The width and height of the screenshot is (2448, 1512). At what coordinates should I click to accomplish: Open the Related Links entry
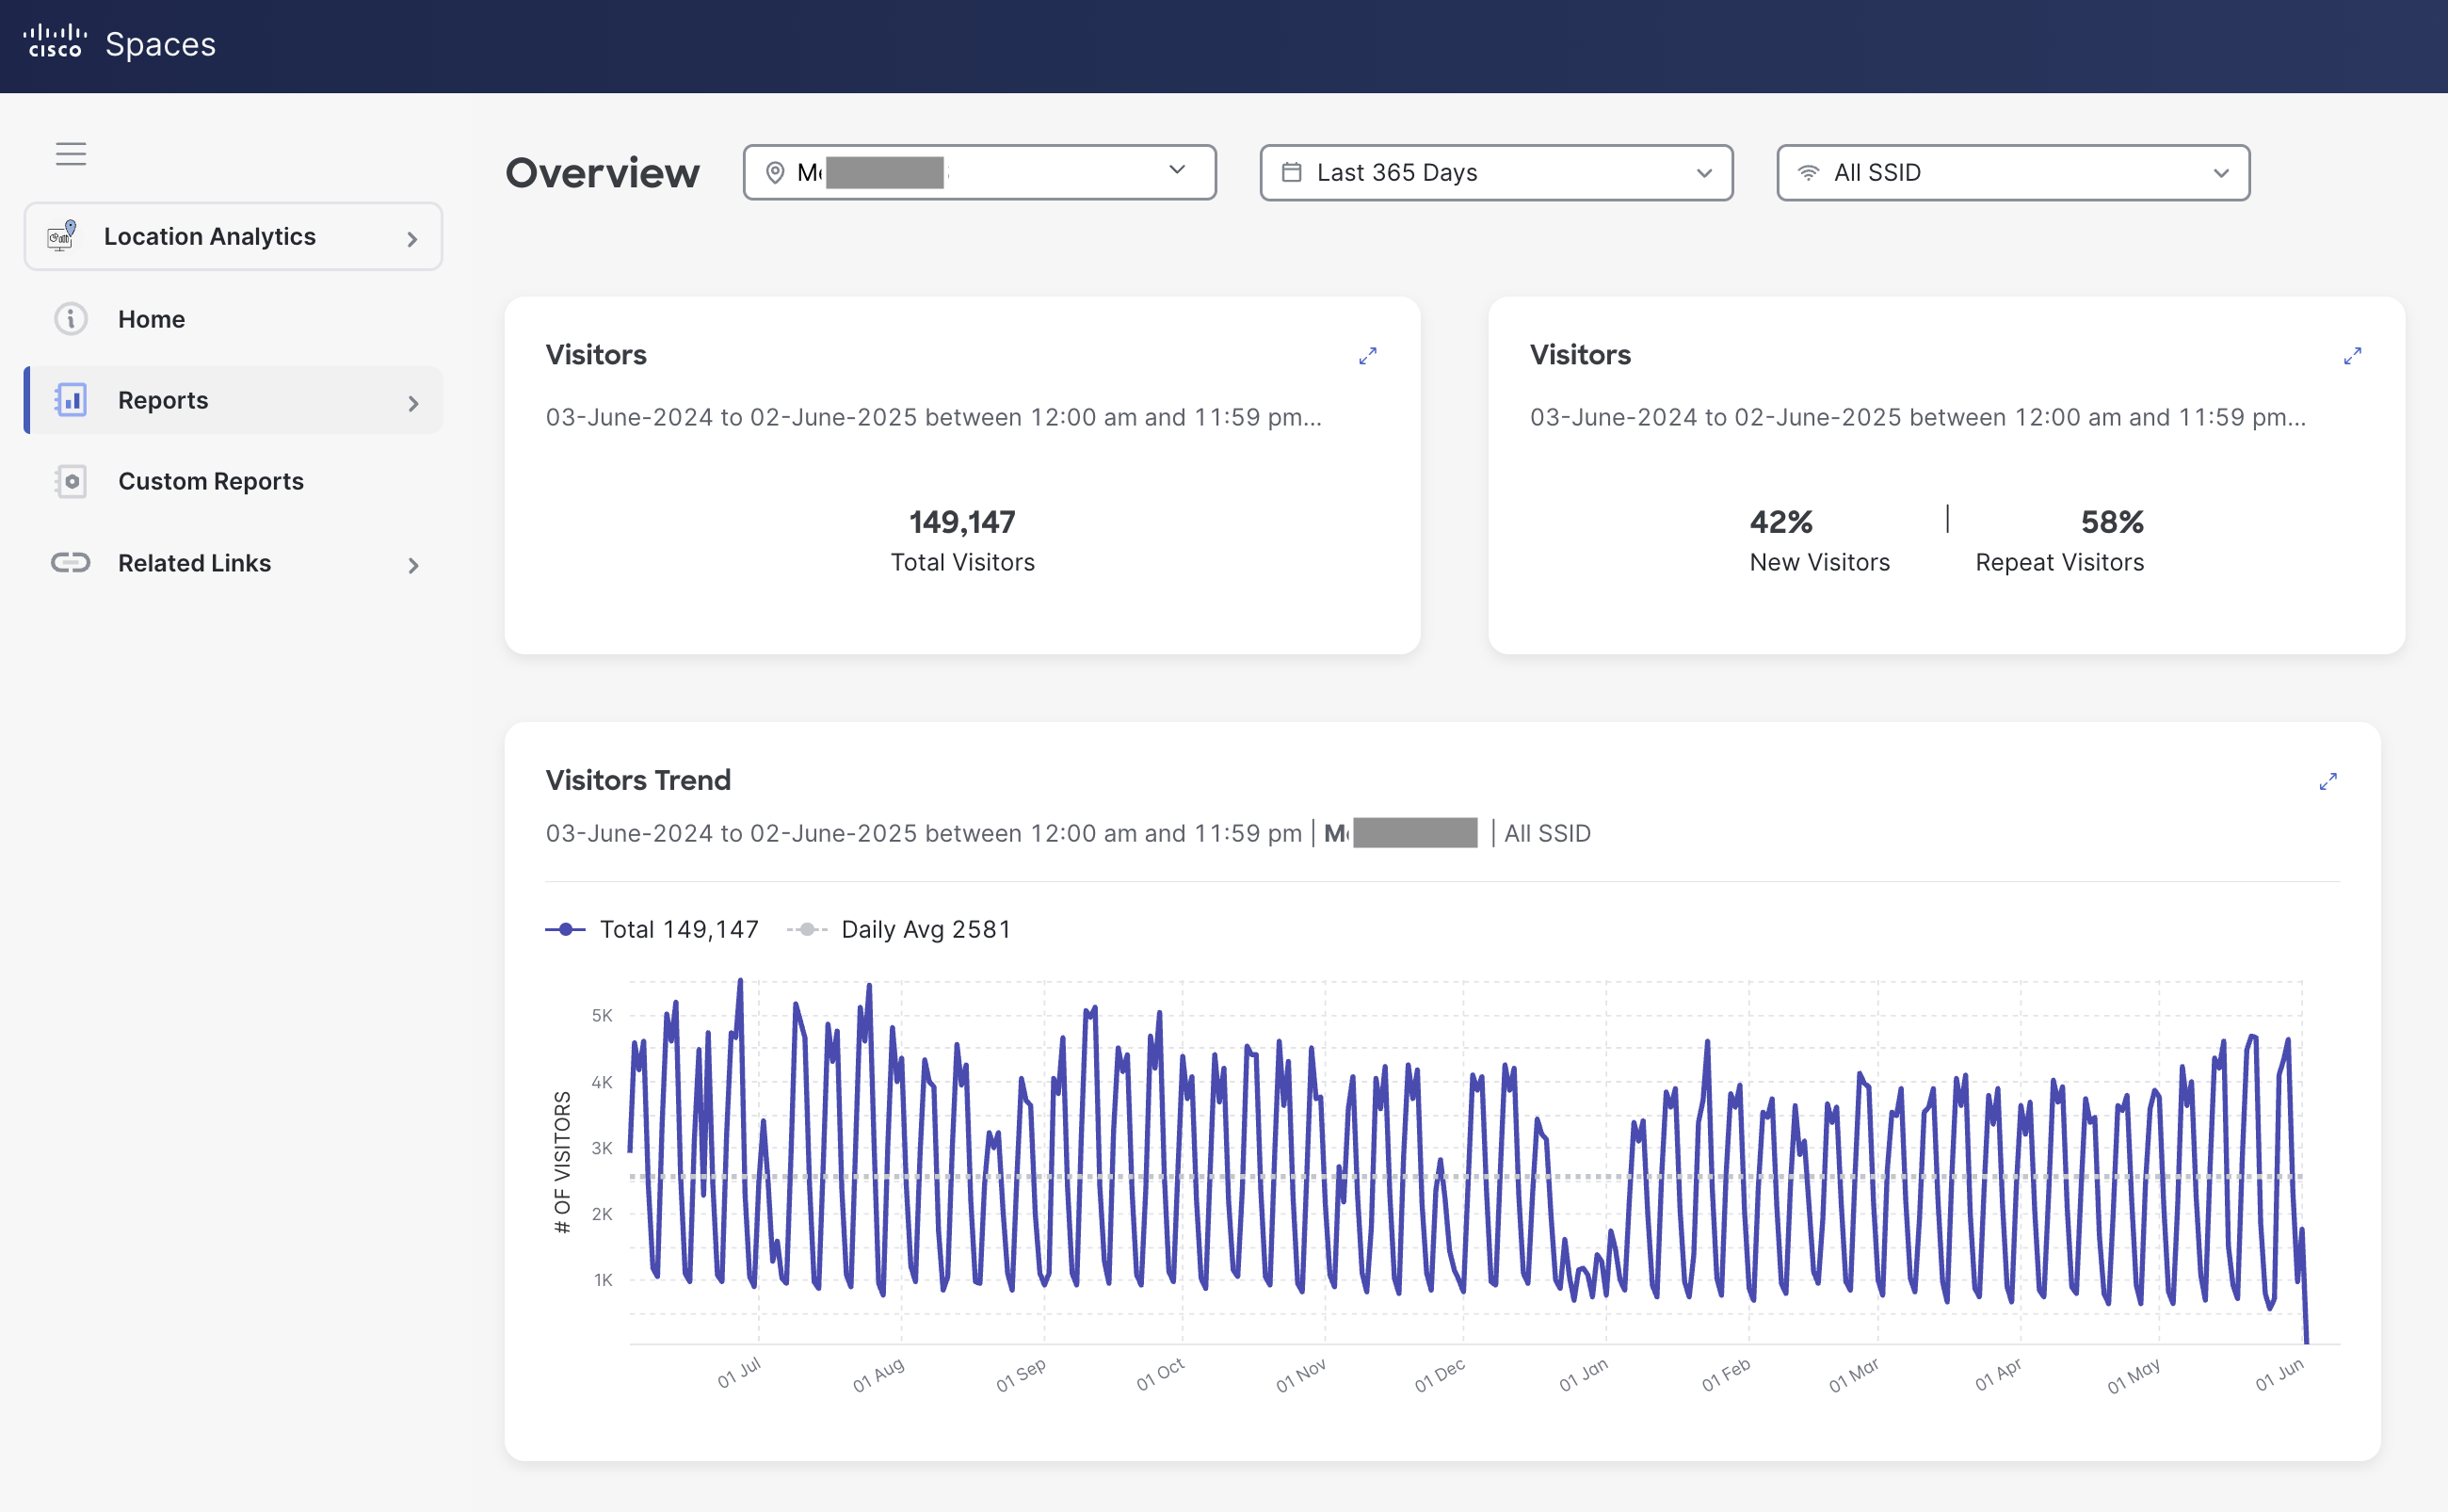195,563
